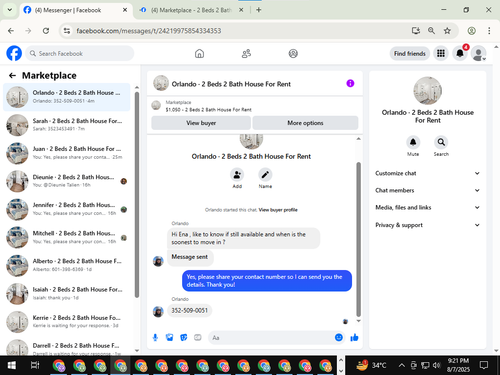Open the Windows Start button

pos(12,365)
